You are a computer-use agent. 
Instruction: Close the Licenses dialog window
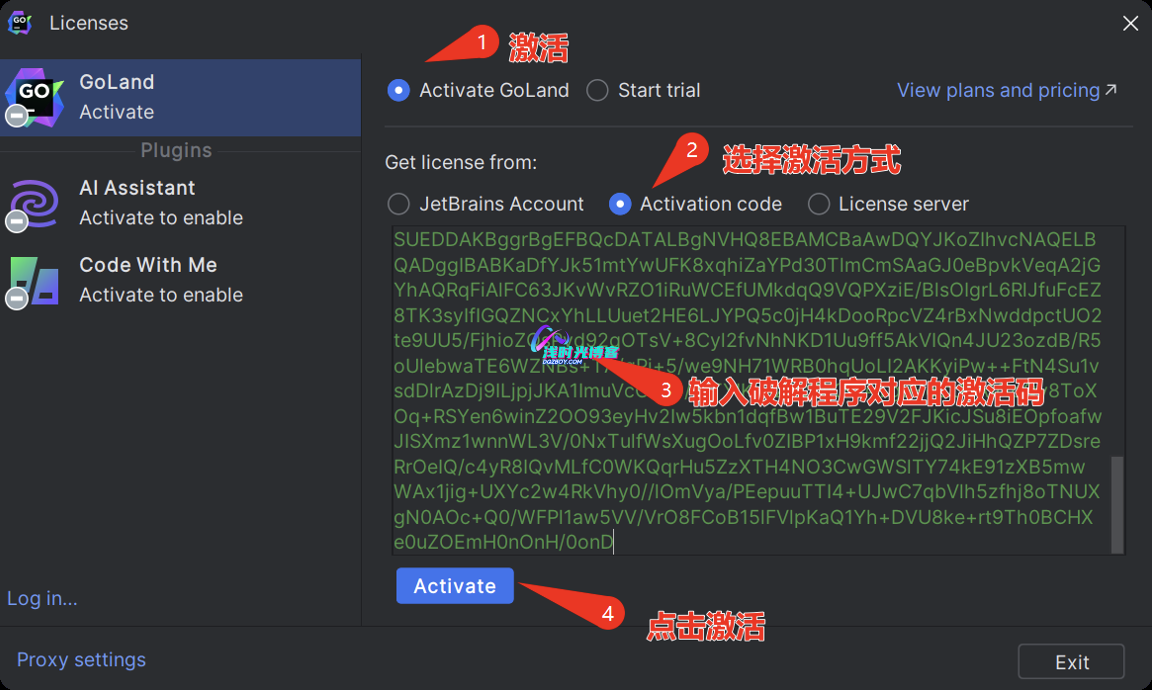[1130, 23]
